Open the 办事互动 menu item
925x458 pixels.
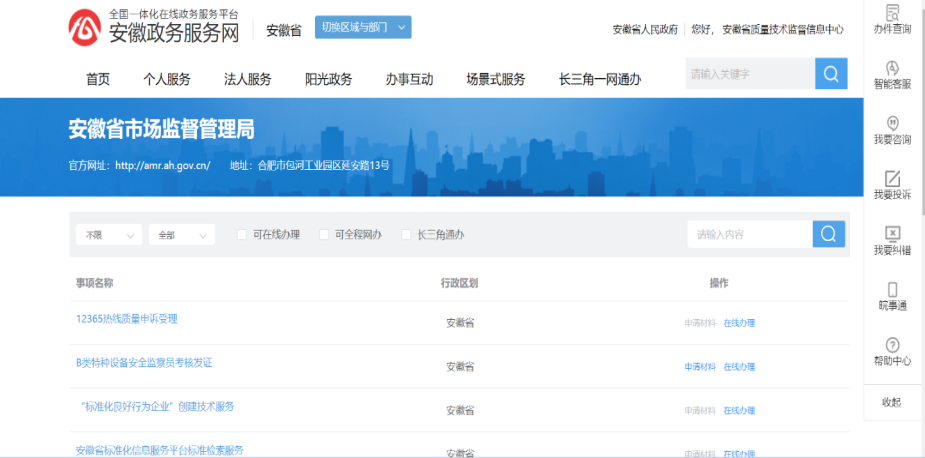(409, 79)
